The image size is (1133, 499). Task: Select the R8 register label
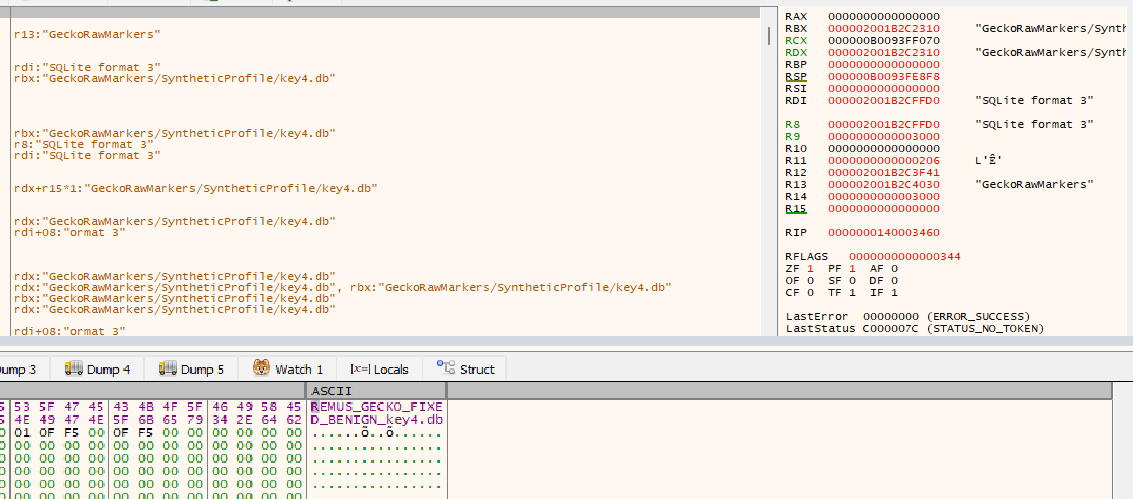792,124
